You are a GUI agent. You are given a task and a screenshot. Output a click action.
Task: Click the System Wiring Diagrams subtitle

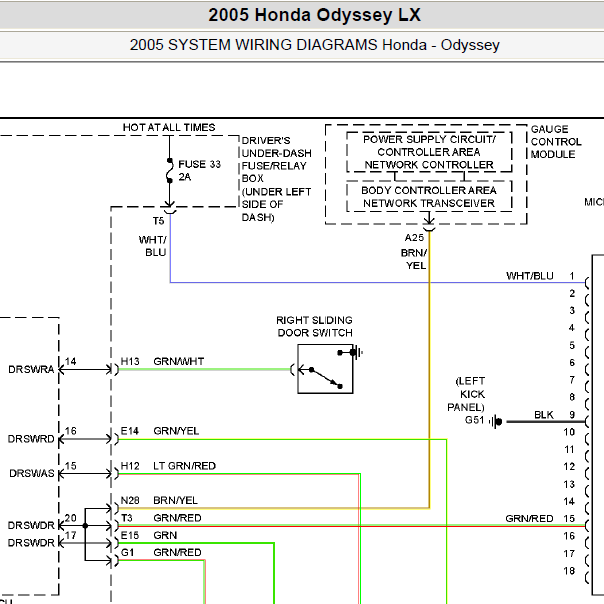(314, 45)
